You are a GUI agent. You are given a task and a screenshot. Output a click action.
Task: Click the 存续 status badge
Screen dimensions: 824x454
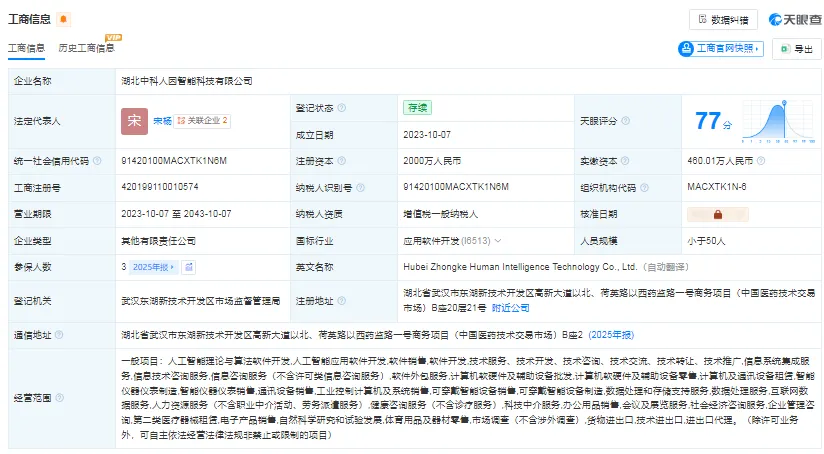(417, 108)
